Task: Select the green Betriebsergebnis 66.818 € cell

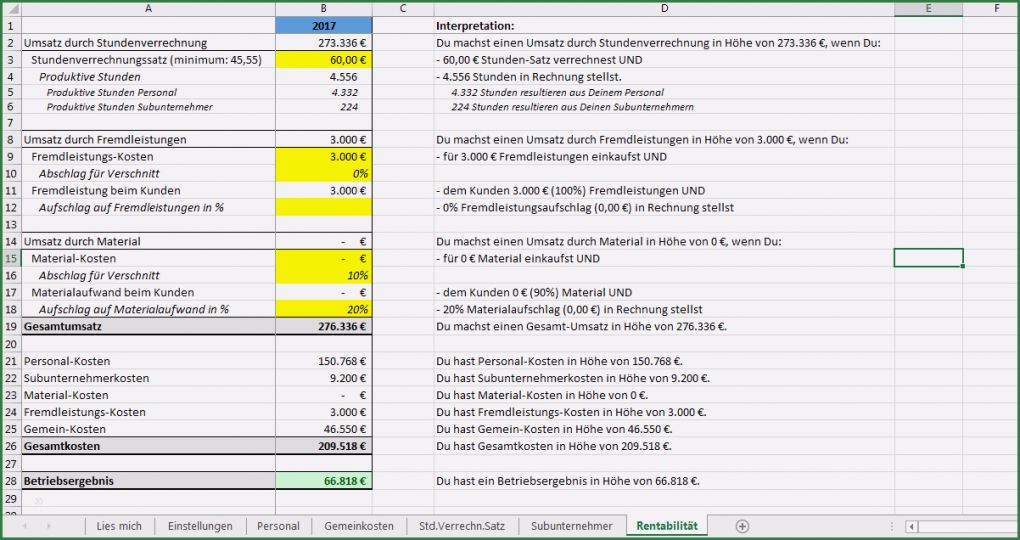Action: pyautogui.click(x=323, y=480)
